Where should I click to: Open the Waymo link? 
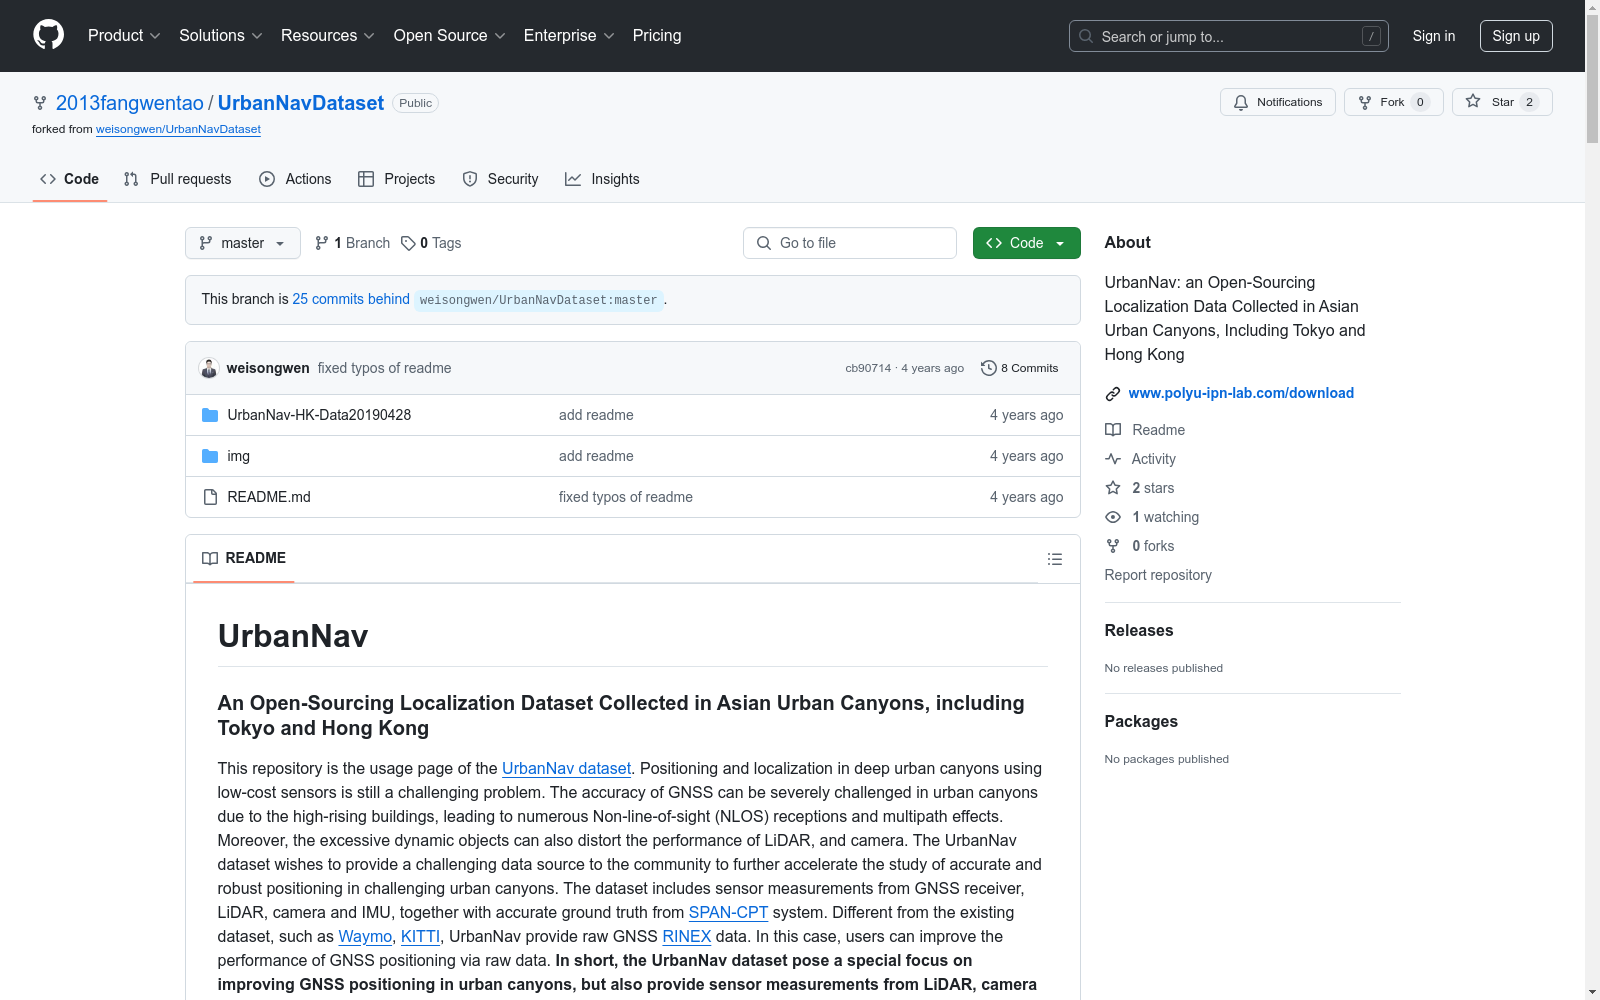pyautogui.click(x=365, y=936)
